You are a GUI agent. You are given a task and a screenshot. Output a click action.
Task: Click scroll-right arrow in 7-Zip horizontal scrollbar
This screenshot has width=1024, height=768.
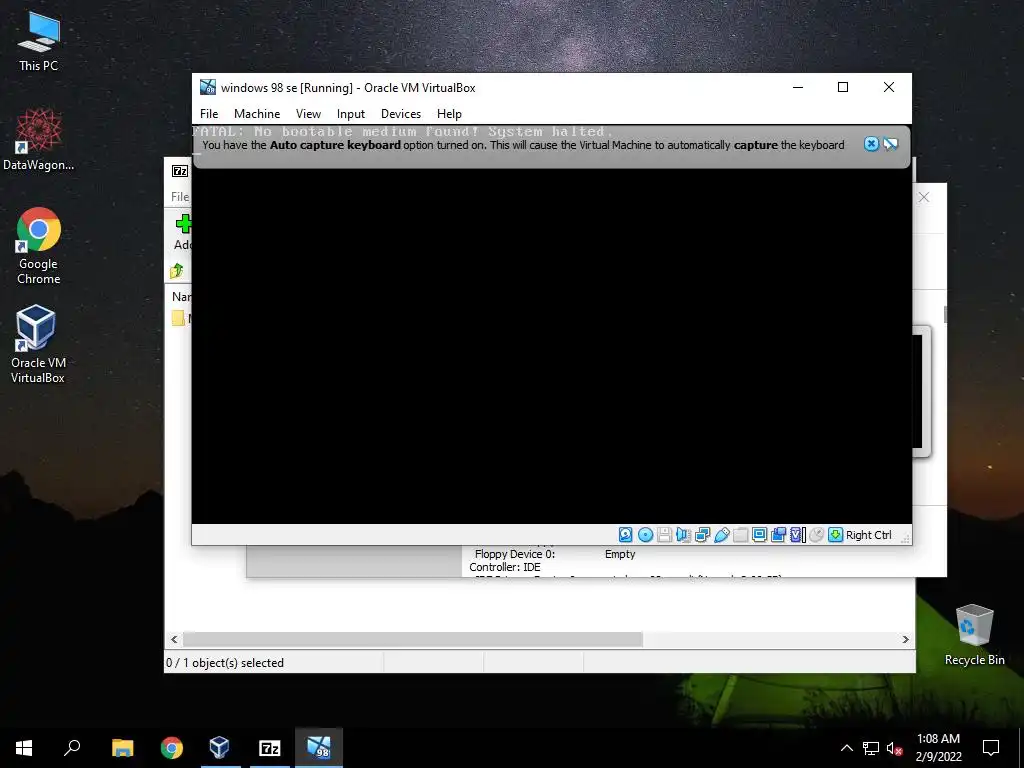pyautogui.click(x=906, y=639)
